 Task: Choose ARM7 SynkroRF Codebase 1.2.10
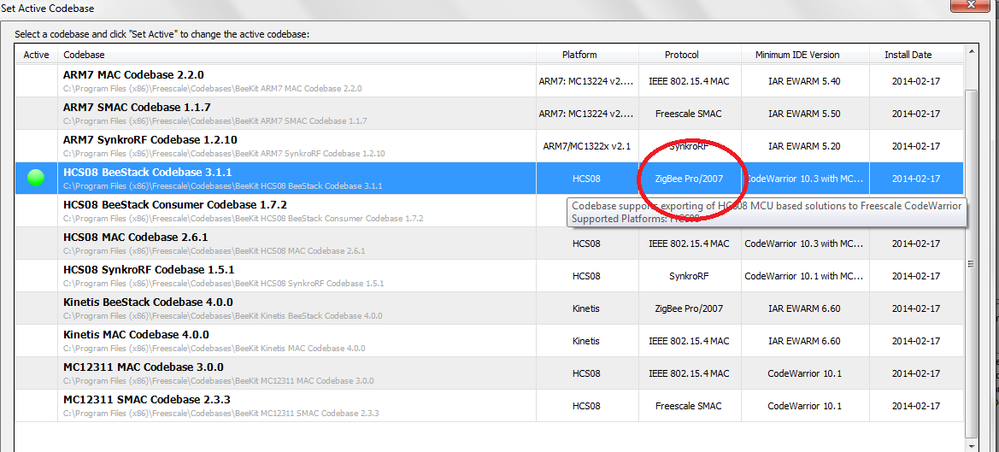coord(489,146)
